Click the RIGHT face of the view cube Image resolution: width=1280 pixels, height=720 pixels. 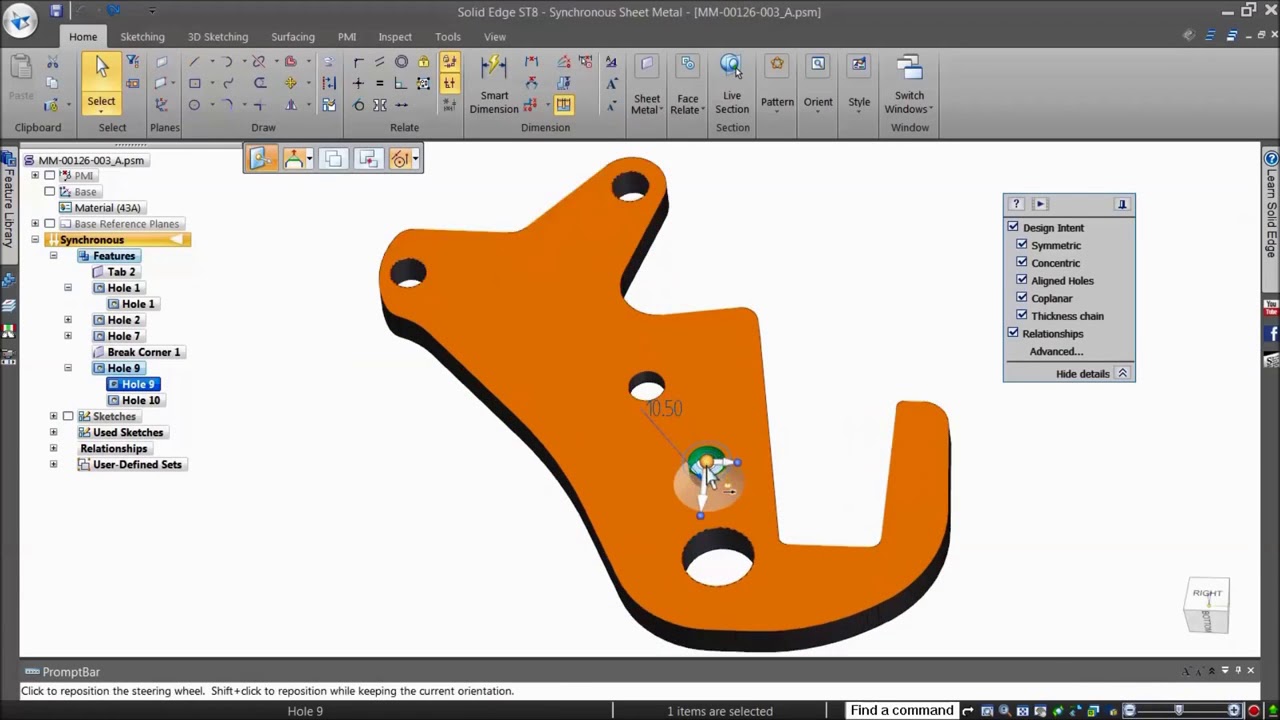pyautogui.click(x=1207, y=594)
